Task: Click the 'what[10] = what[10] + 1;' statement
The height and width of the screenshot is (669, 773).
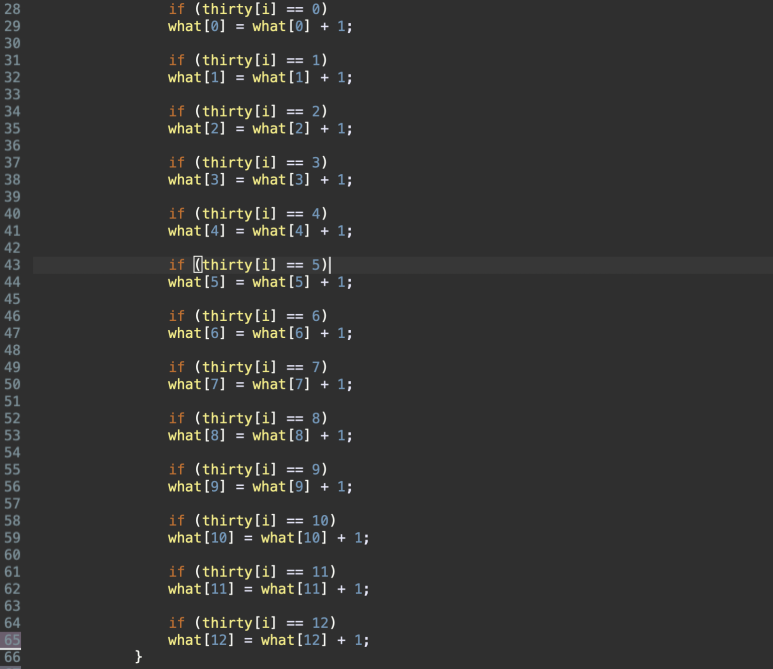Action: coord(269,538)
